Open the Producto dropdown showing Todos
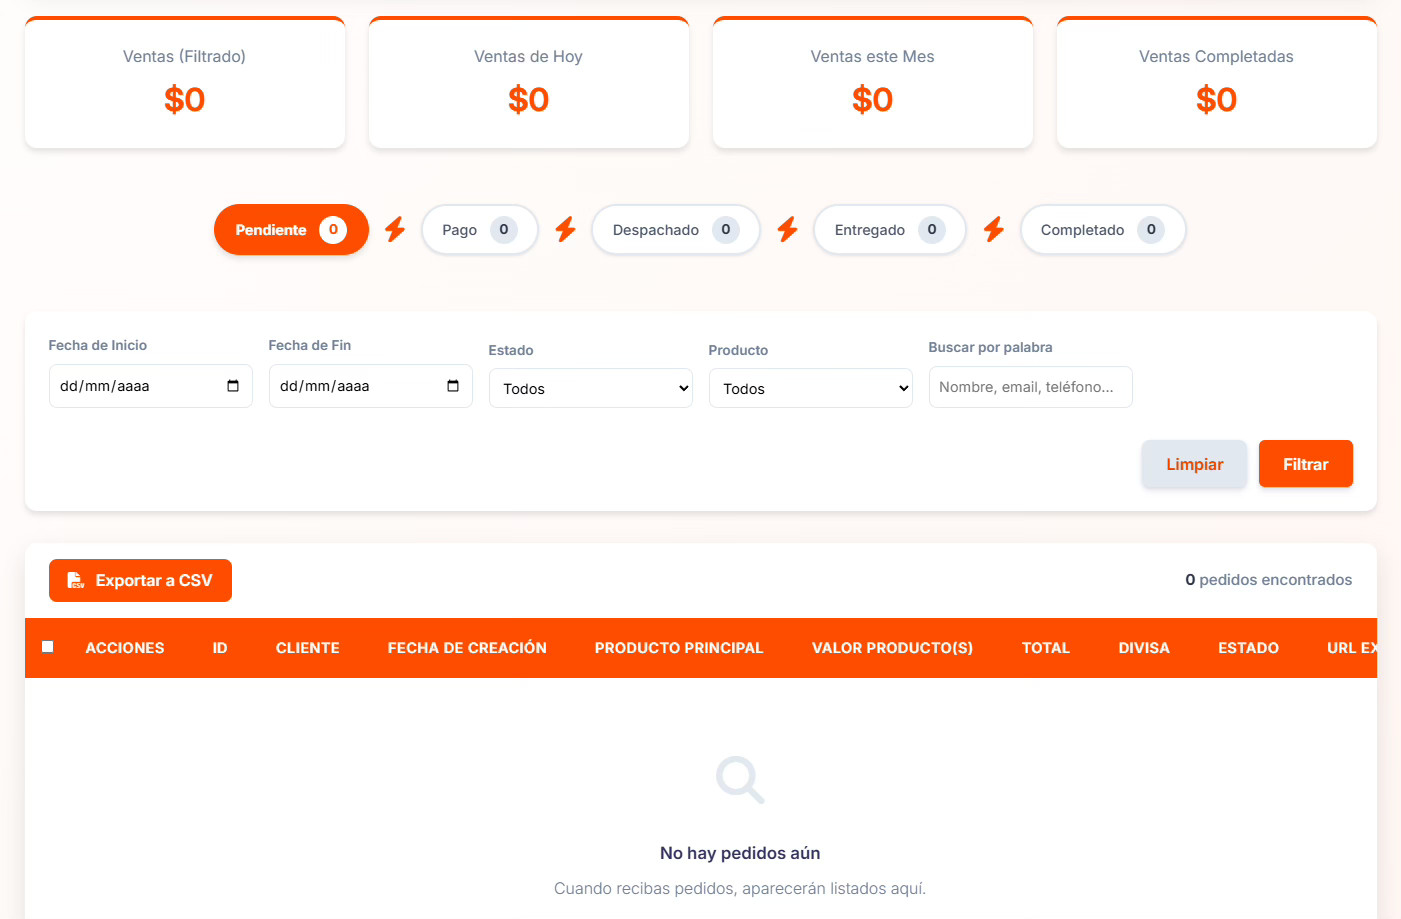This screenshot has height=919, width=1401. 810,388
